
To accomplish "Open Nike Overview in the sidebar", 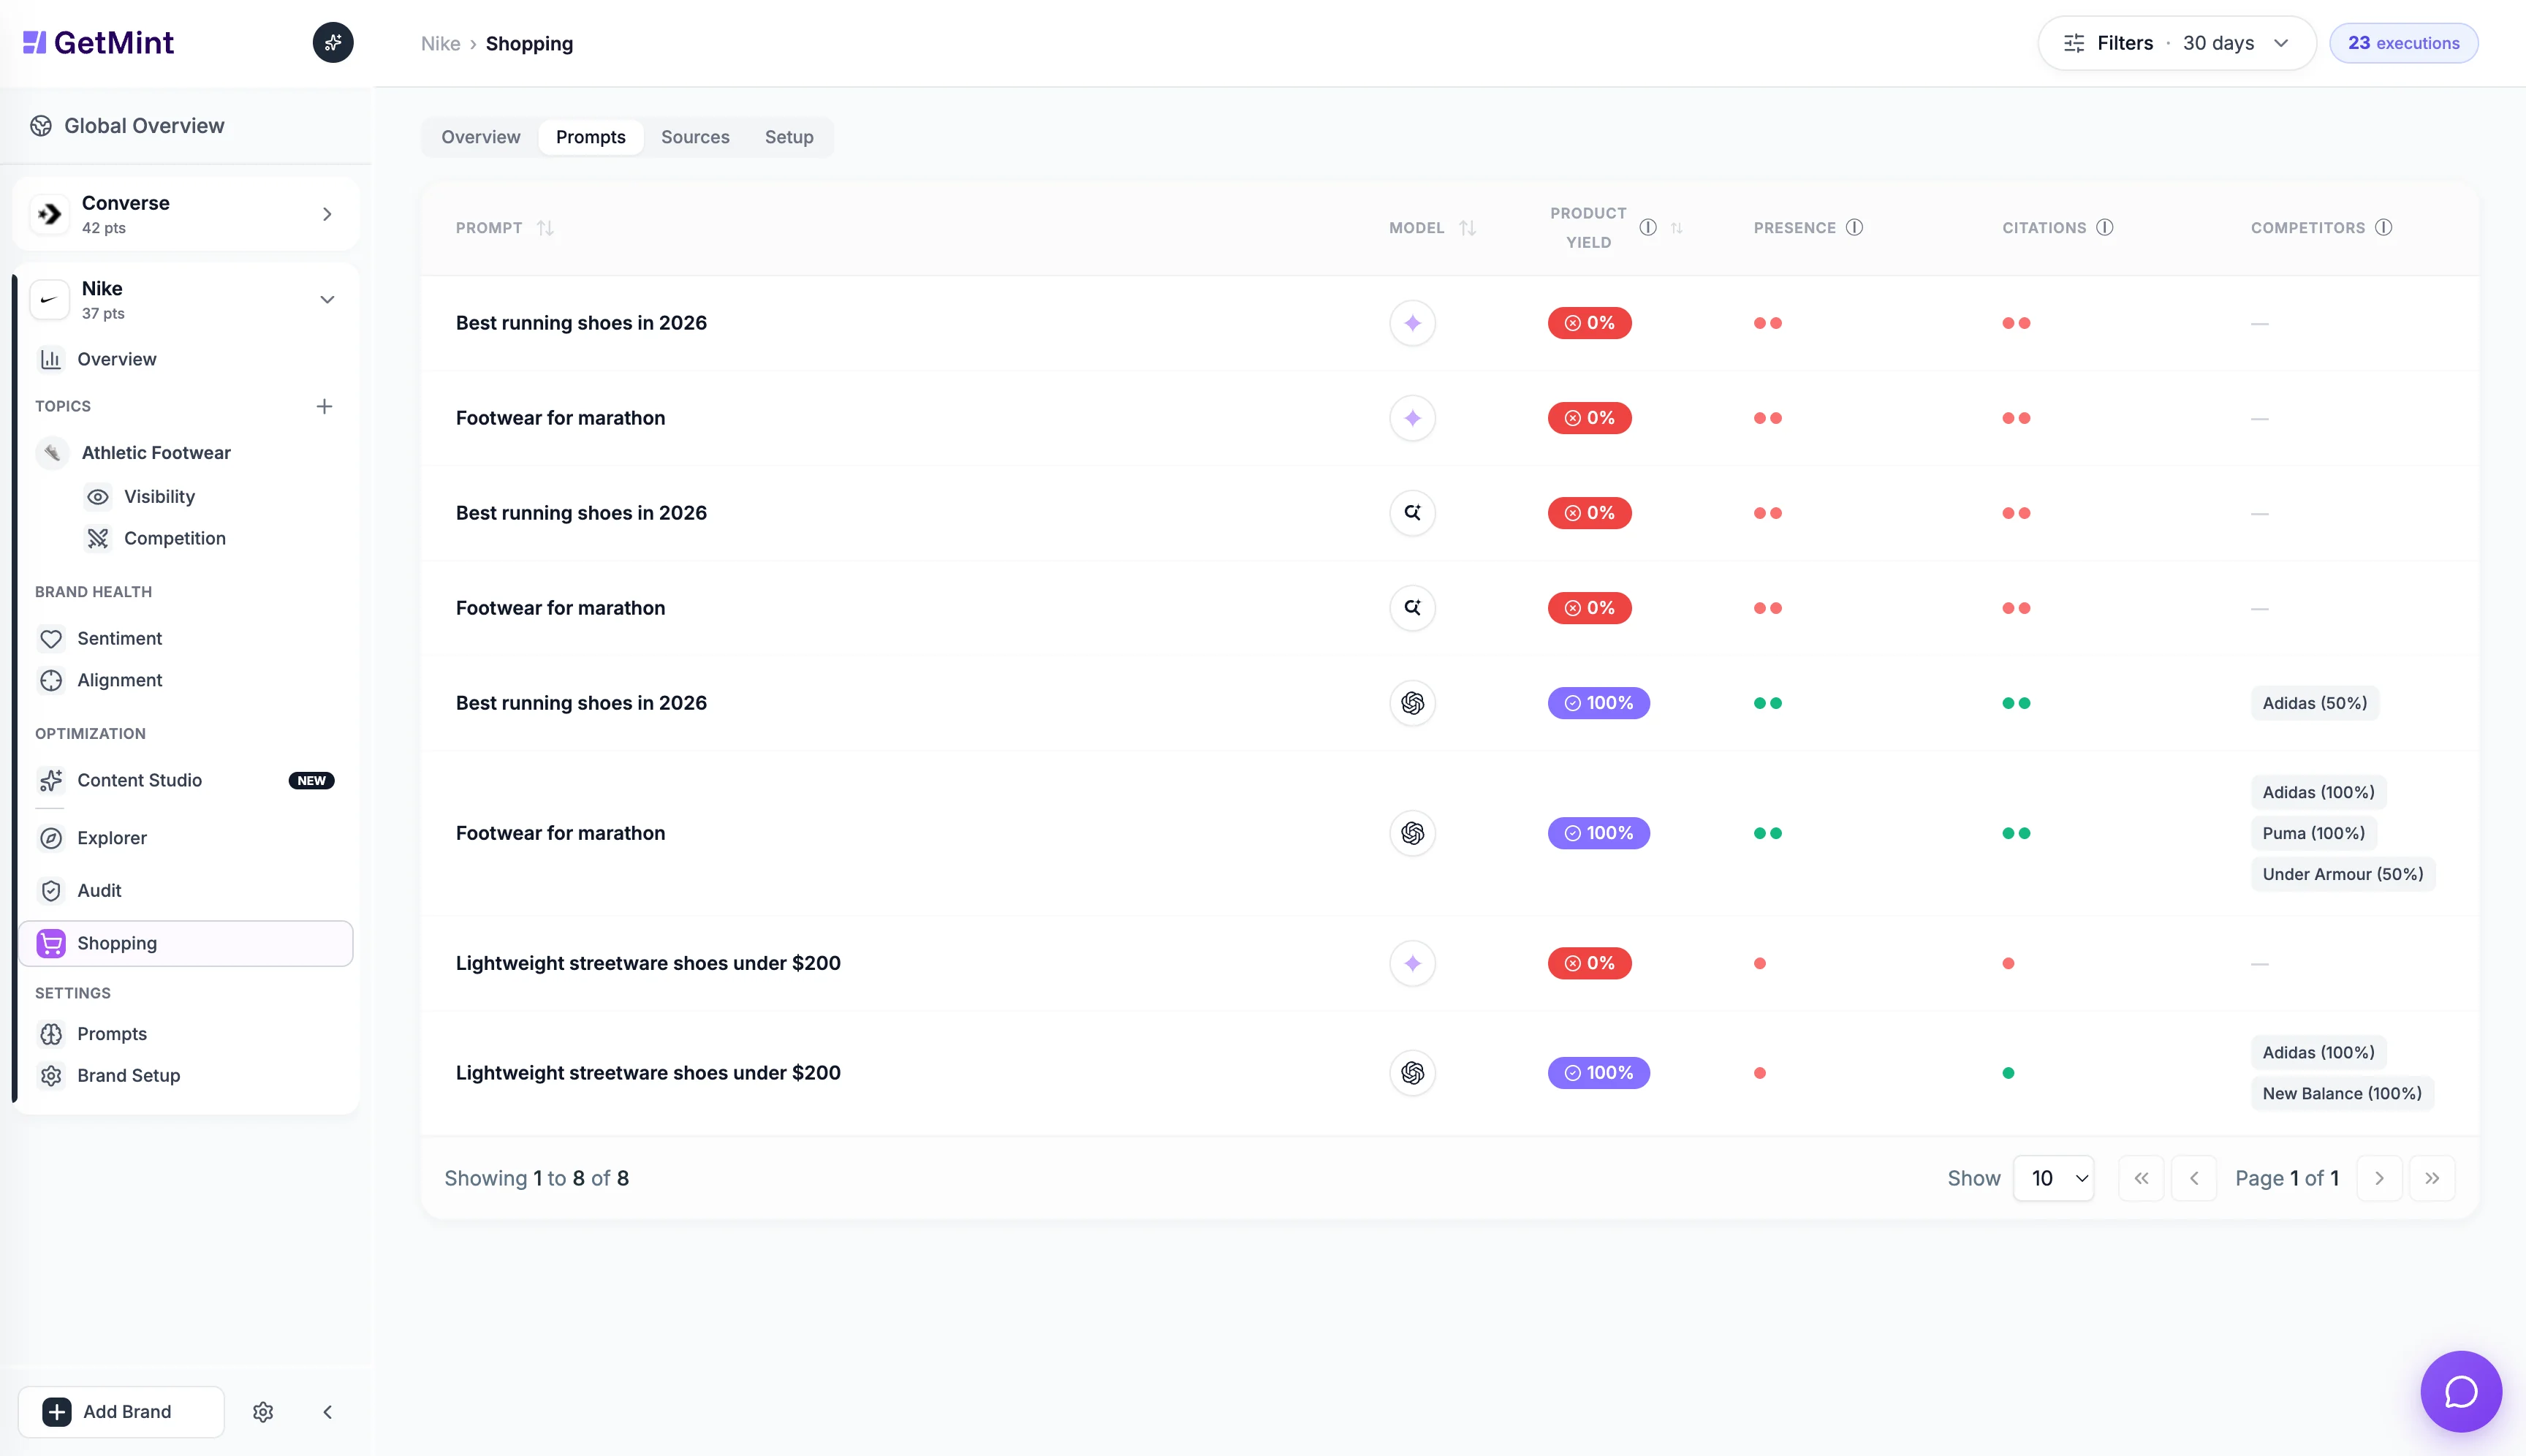I will (117, 359).
